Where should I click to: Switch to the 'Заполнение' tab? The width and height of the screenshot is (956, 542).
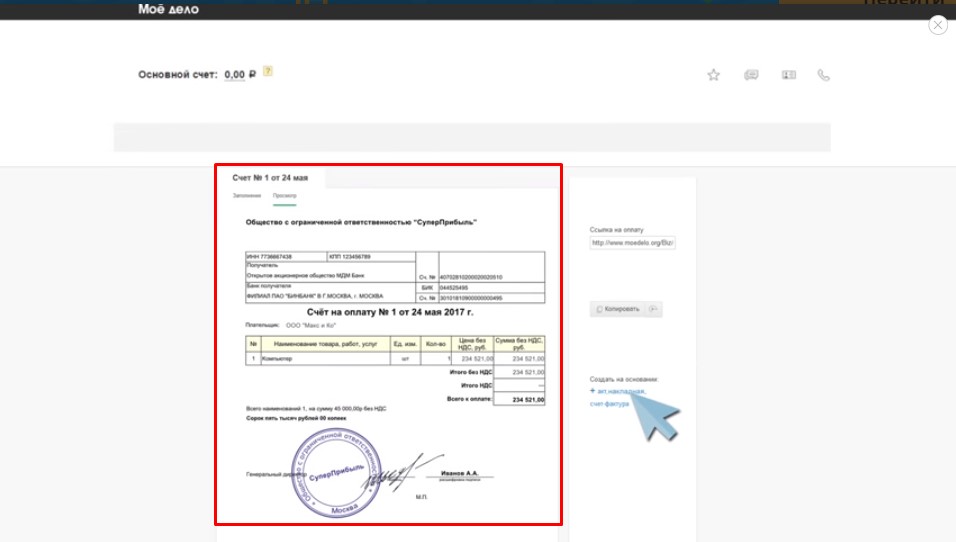point(247,195)
